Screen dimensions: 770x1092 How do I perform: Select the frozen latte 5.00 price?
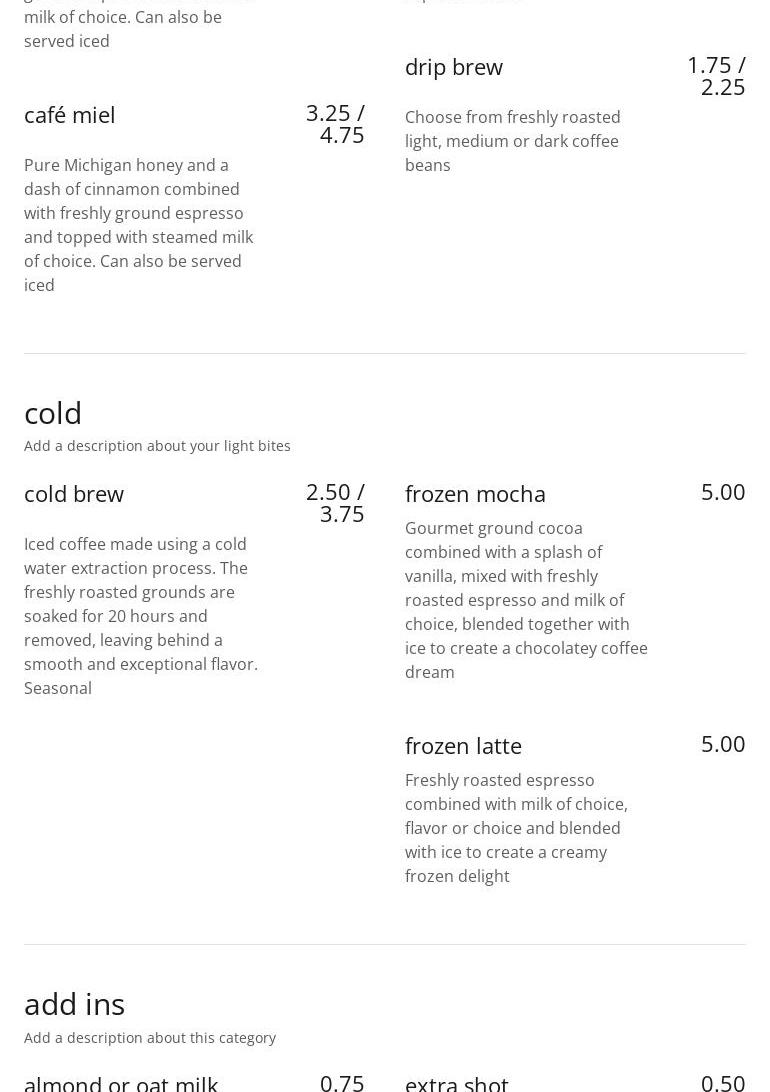tap(723, 744)
